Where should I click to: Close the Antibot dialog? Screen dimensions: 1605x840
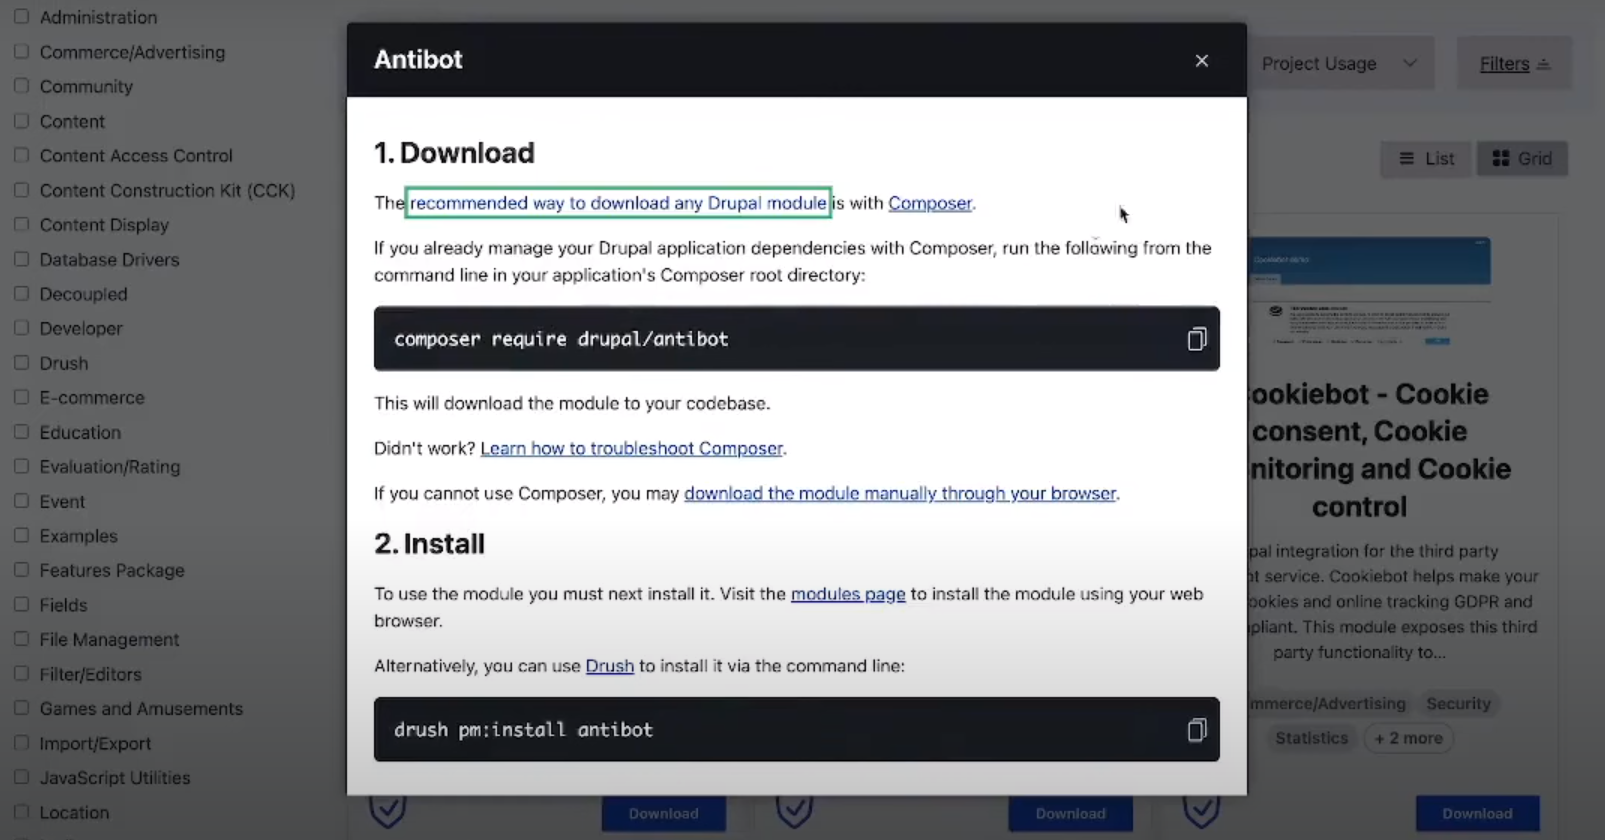pos(1202,61)
